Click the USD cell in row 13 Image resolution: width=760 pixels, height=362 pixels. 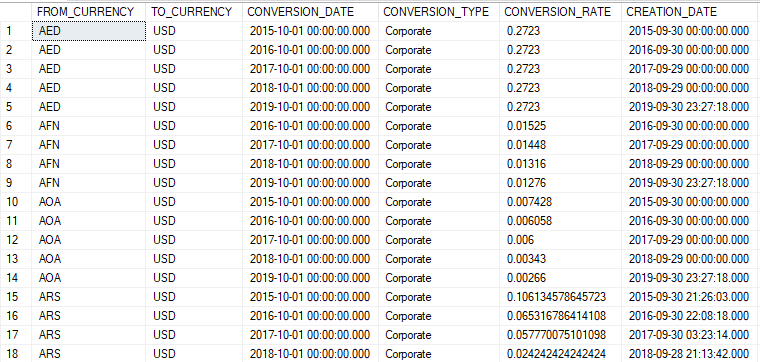194,259
